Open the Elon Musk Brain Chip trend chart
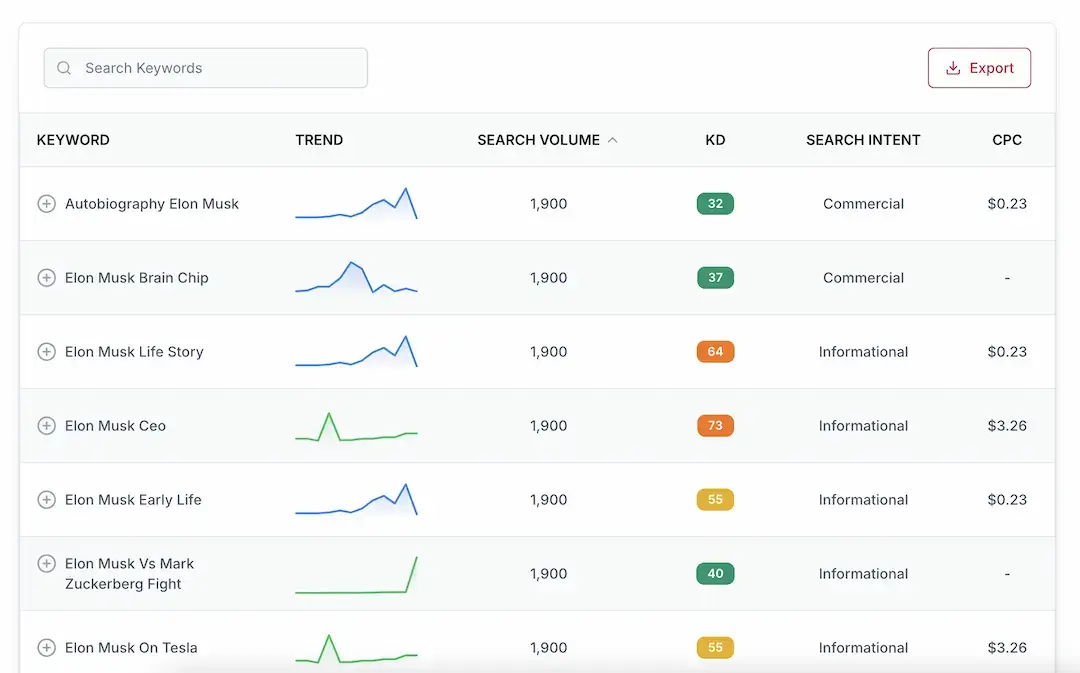 356,278
